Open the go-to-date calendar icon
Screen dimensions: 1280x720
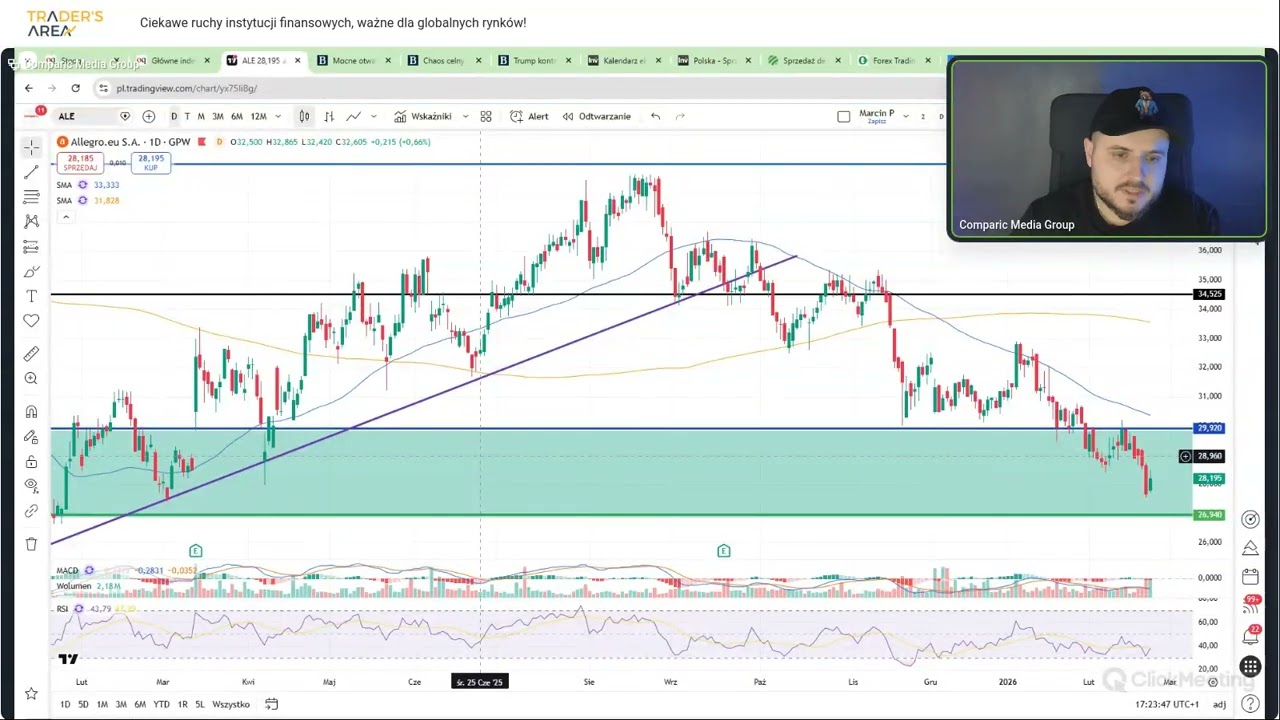[271, 704]
